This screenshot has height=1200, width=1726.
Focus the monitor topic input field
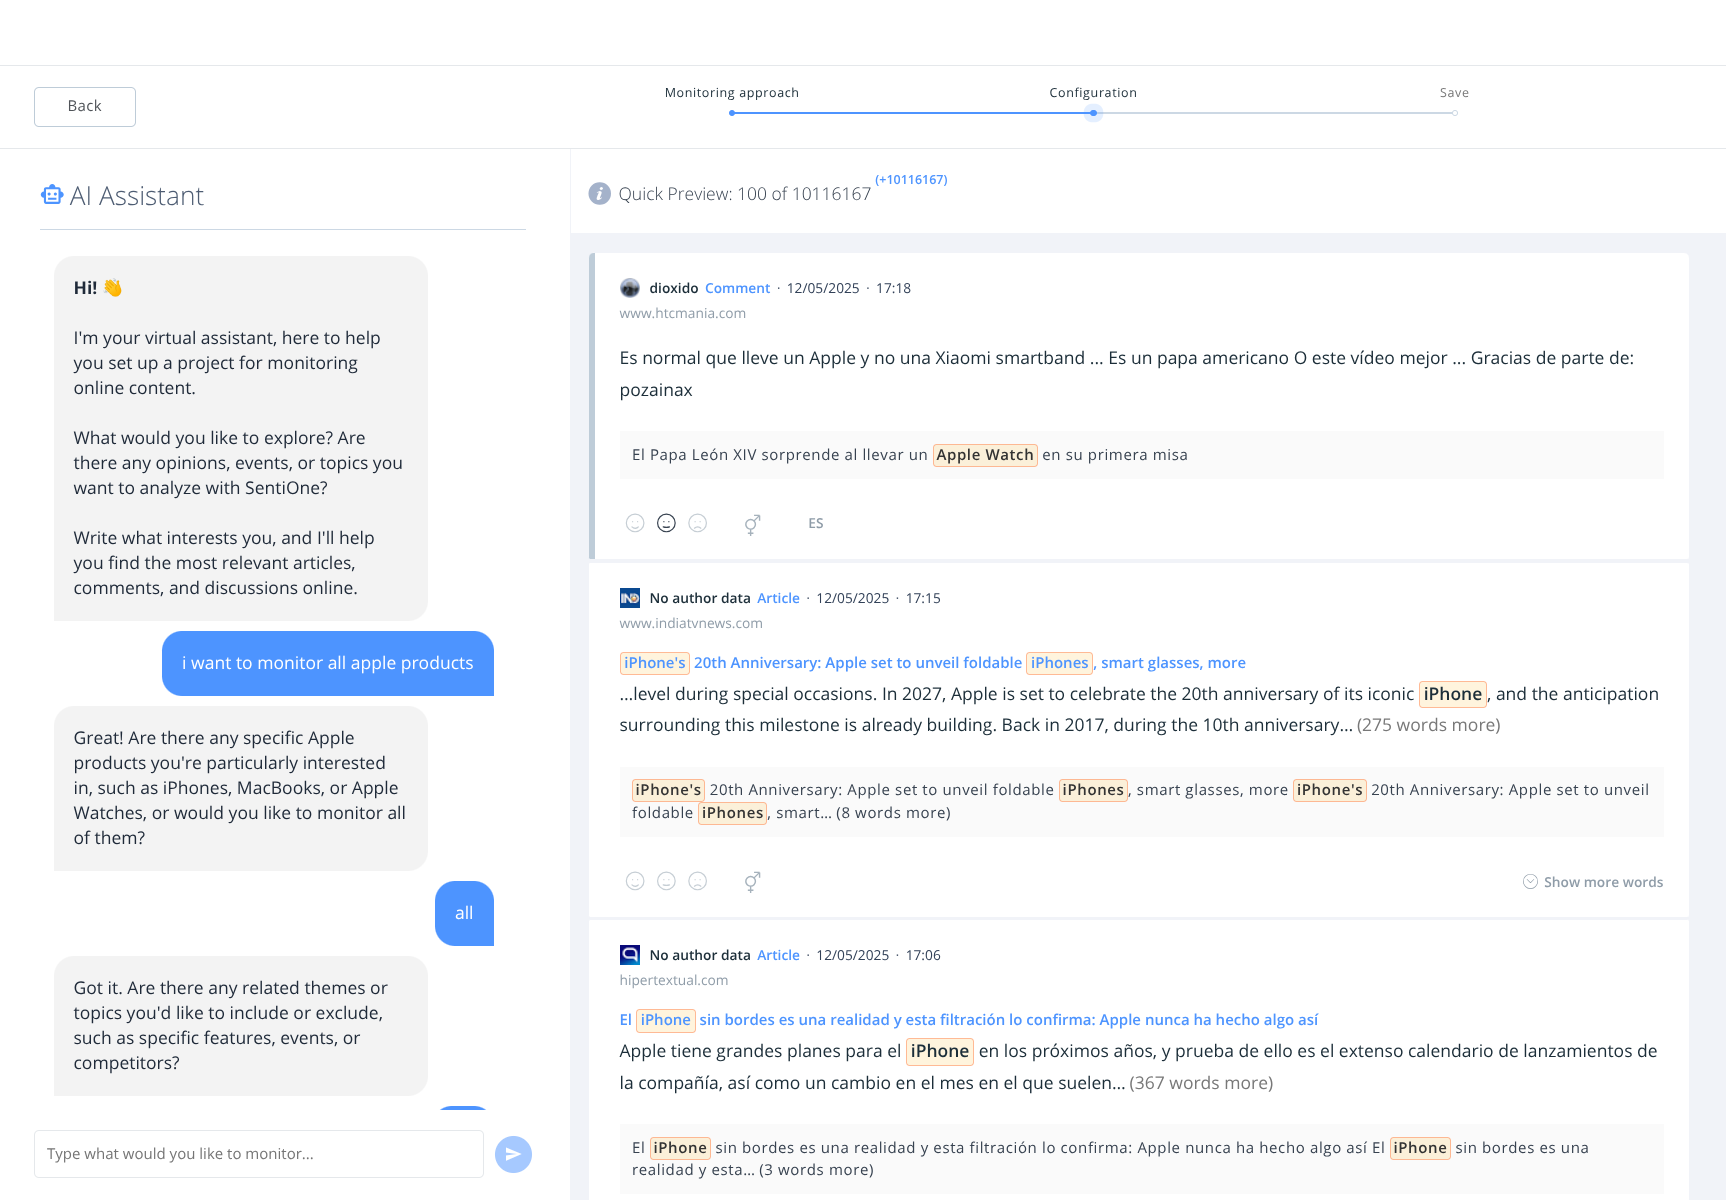click(259, 1154)
